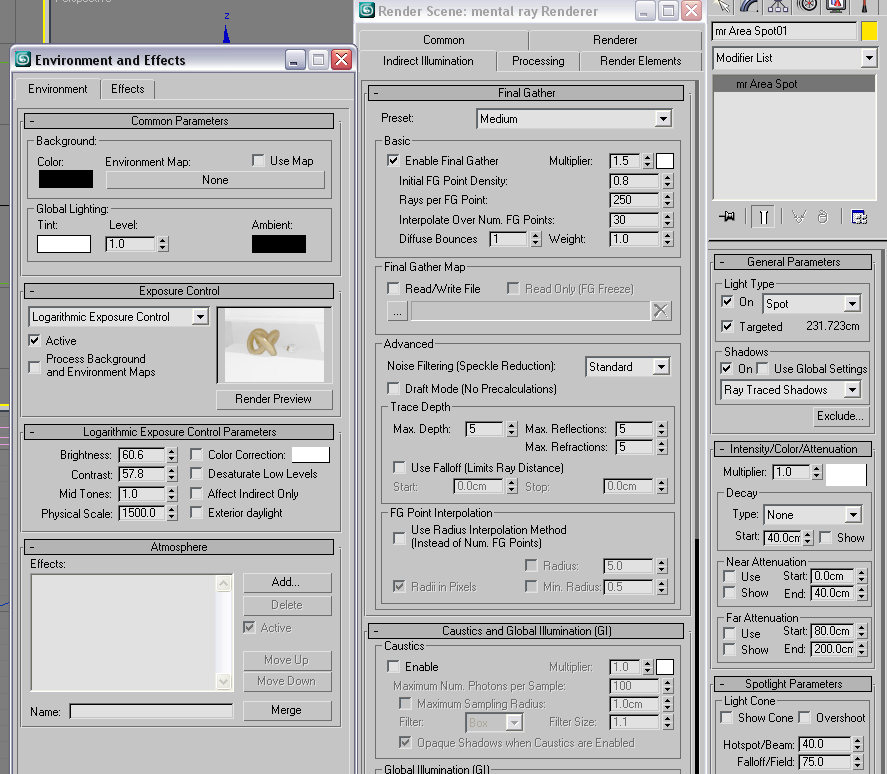Enable Draft Mode (No Precalculations)
This screenshot has height=774, width=887.
(x=393, y=389)
